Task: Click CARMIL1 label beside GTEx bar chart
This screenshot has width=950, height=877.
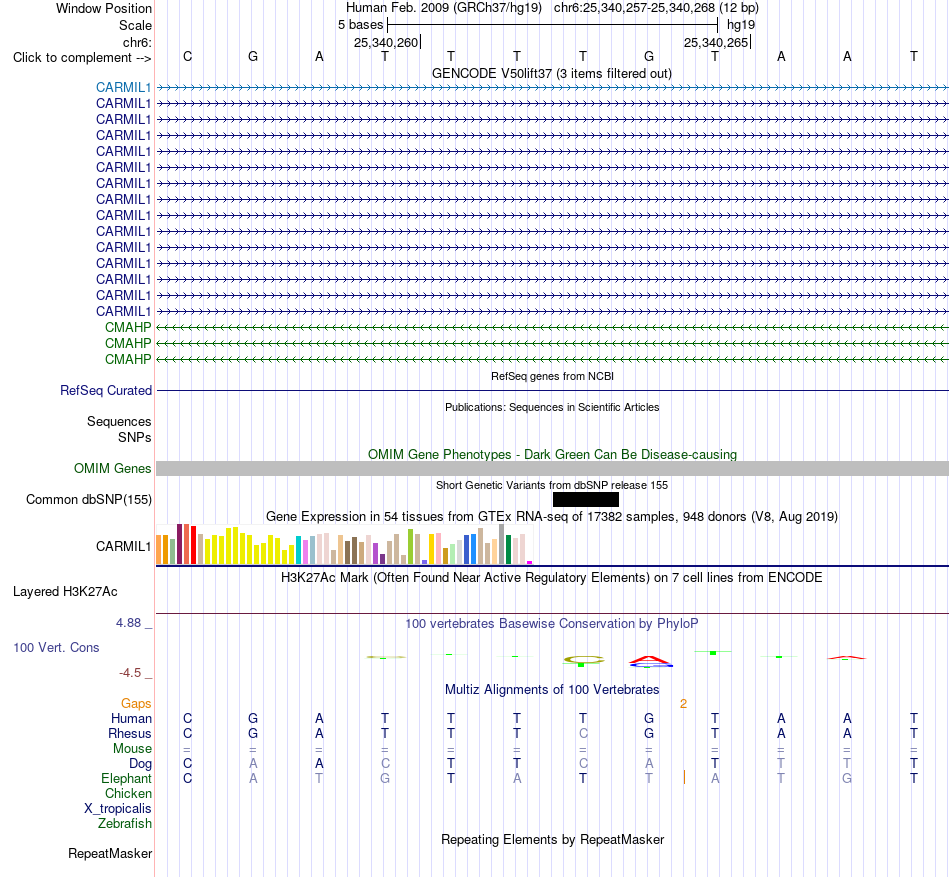Action: [x=123, y=546]
